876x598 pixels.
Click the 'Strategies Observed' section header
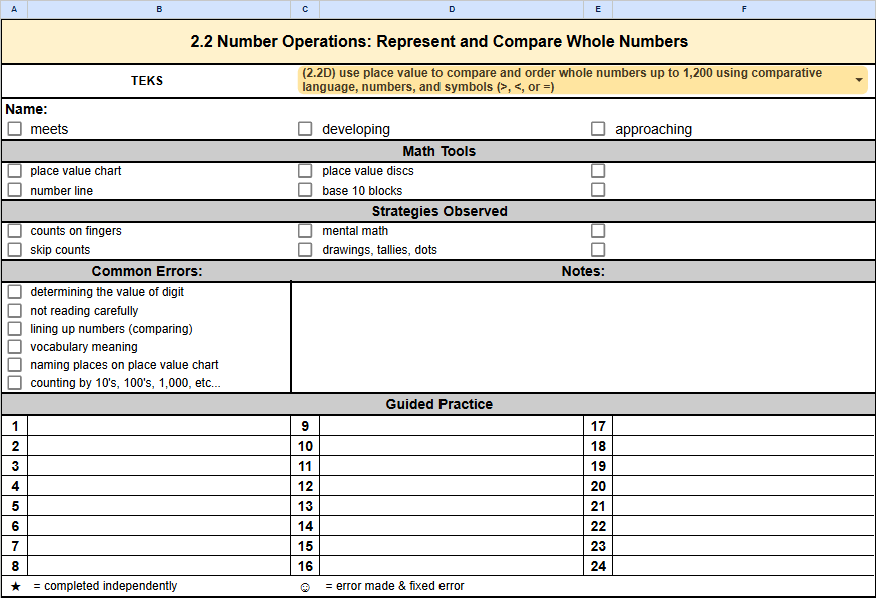[439, 211]
